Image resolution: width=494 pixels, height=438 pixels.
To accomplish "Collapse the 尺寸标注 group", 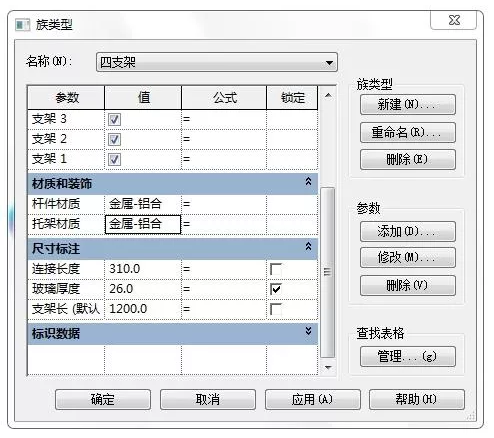I will pyautogui.click(x=308, y=247).
